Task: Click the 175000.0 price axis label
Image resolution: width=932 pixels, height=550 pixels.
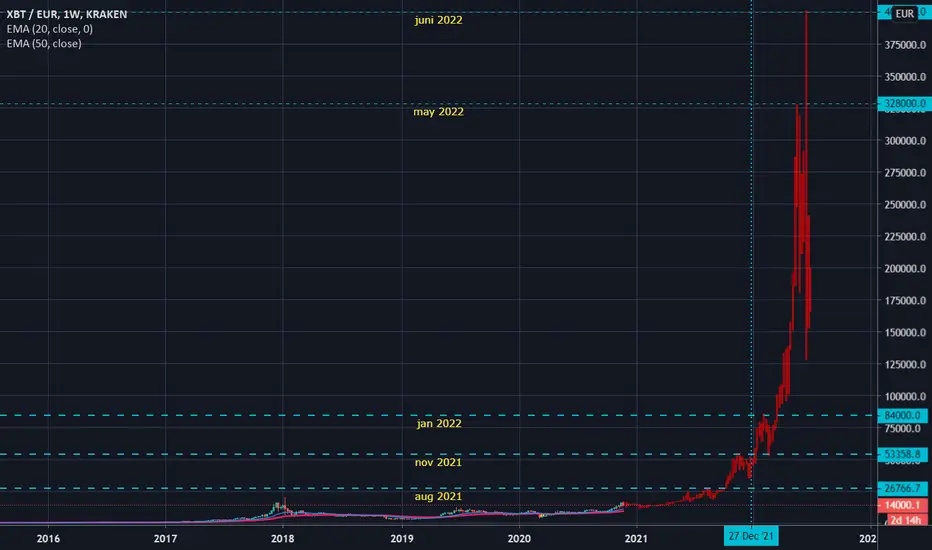Action: tap(905, 301)
